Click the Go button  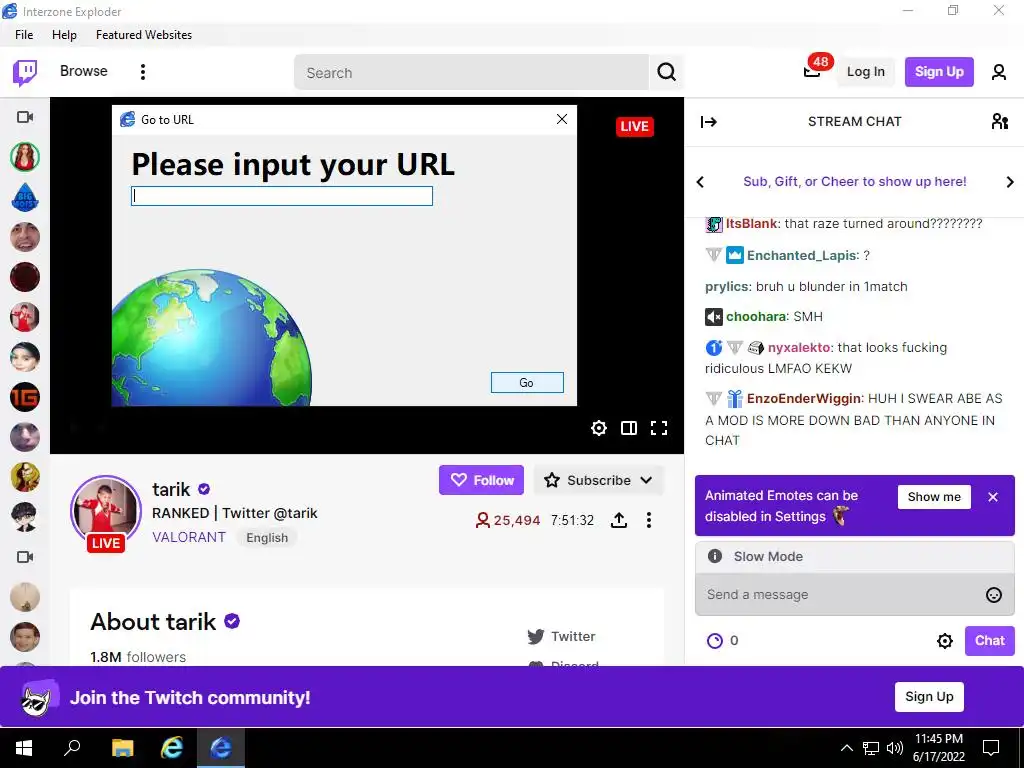click(527, 383)
